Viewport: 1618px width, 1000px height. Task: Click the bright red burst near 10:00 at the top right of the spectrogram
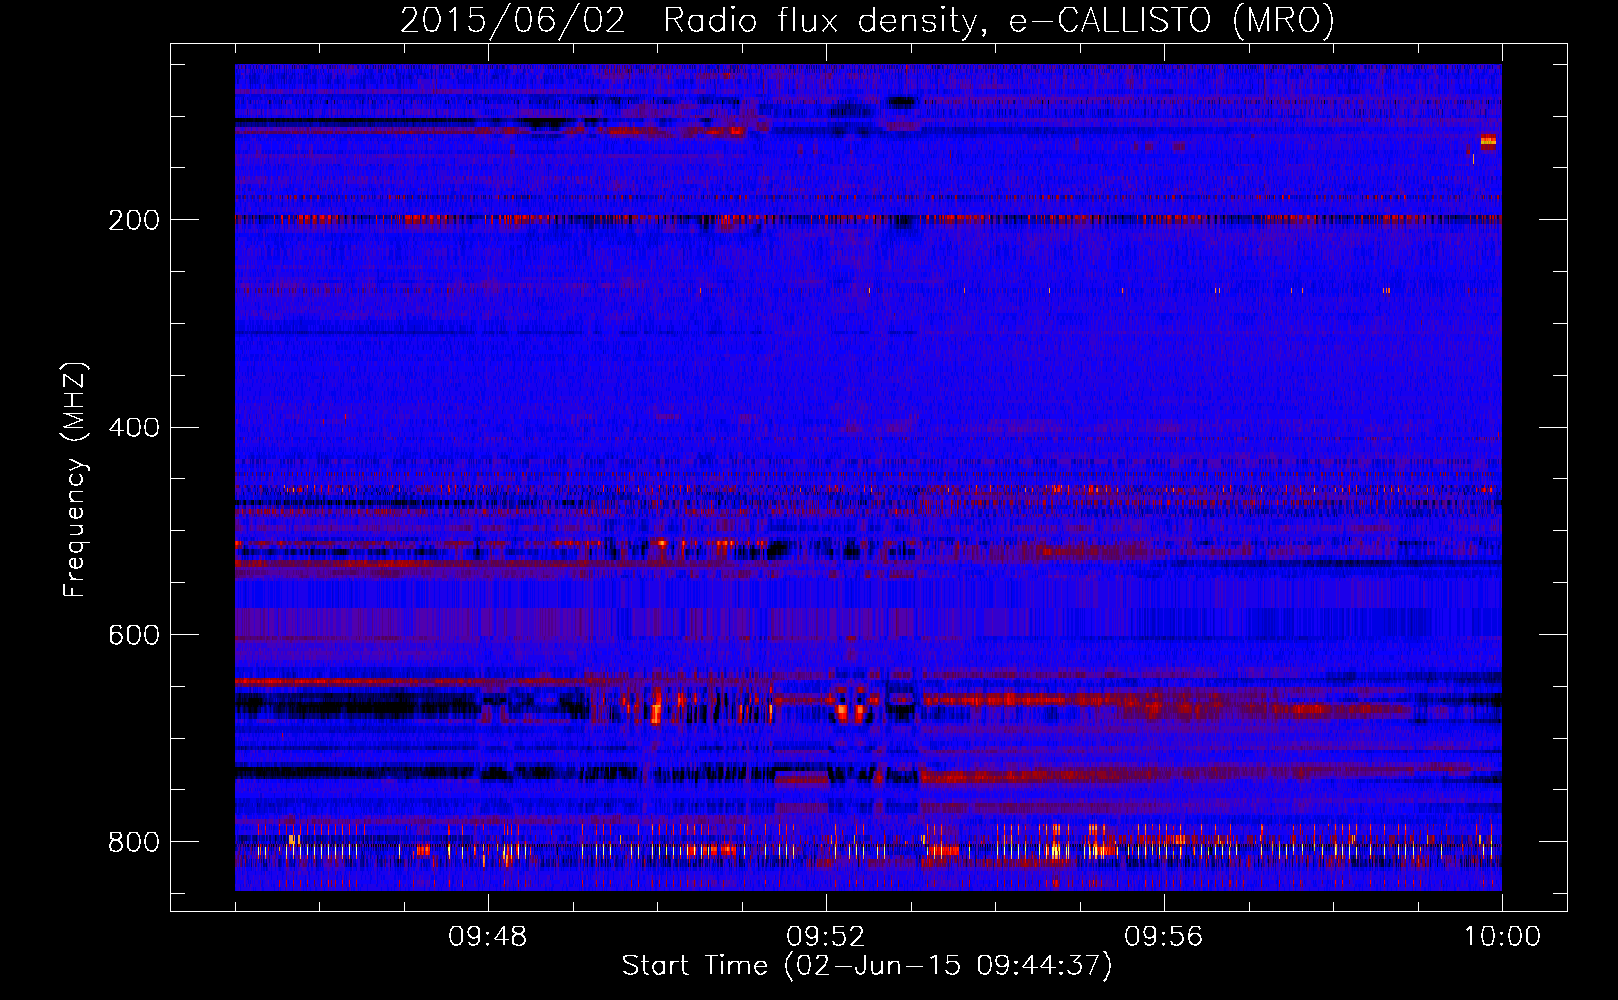click(x=1488, y=141)
